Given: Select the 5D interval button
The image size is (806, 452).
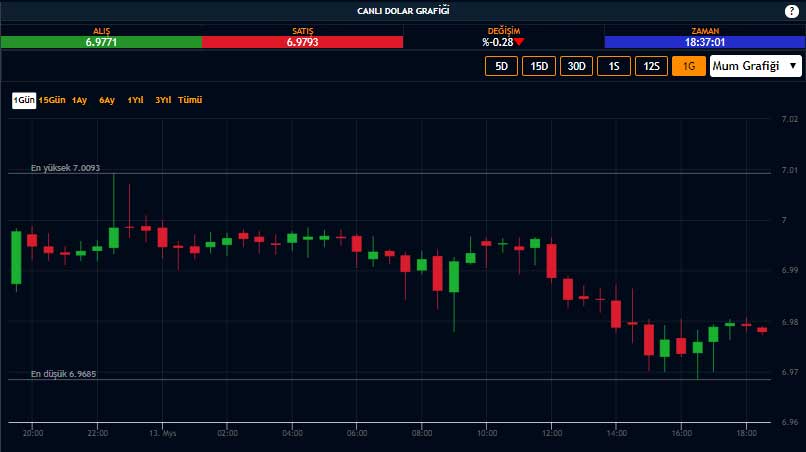Looking at the screenshot, I should click(501, 66).
